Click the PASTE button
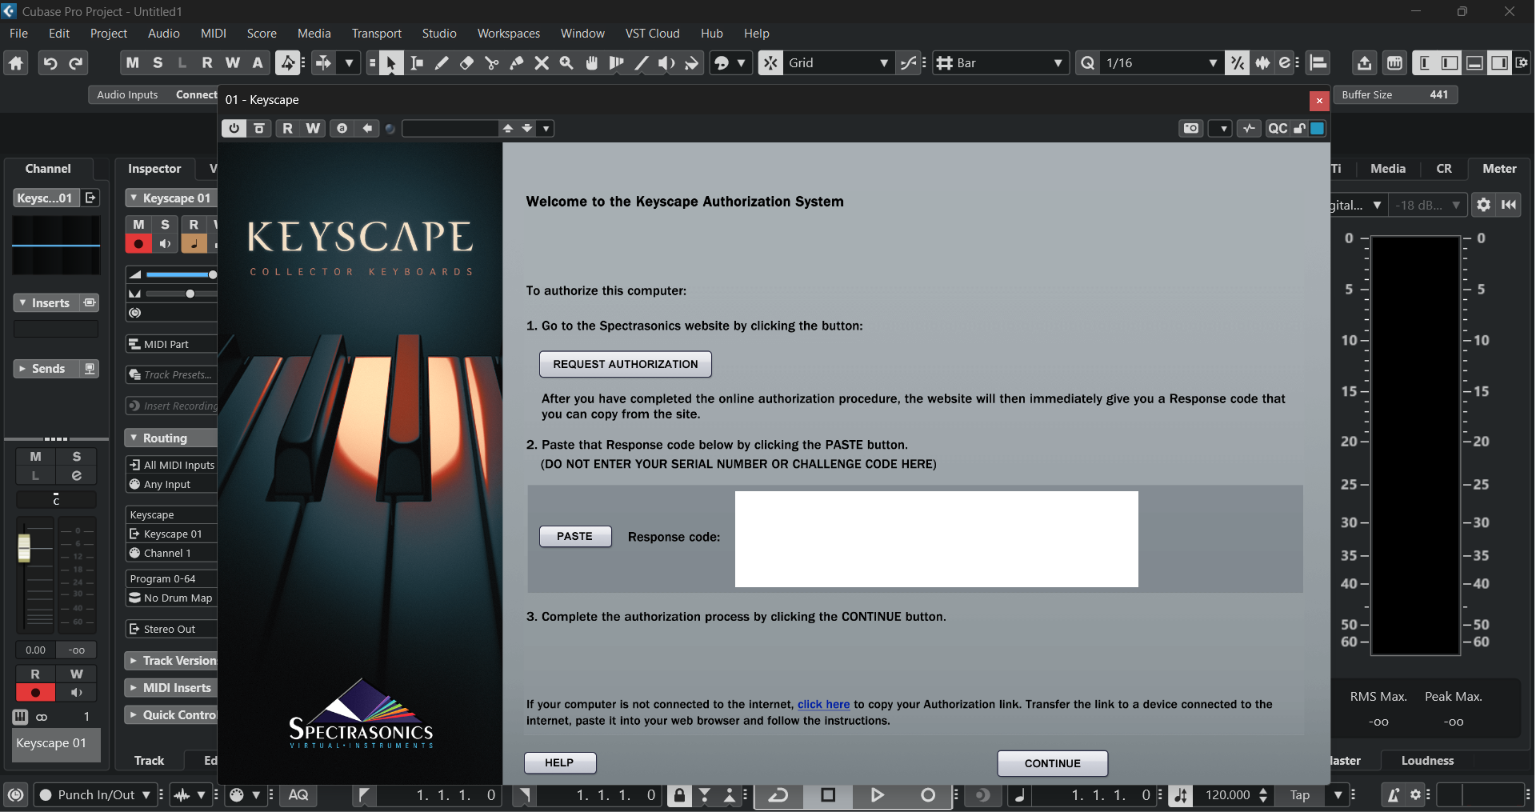This screenshot has height=812, width=1535. coord(575,536)
